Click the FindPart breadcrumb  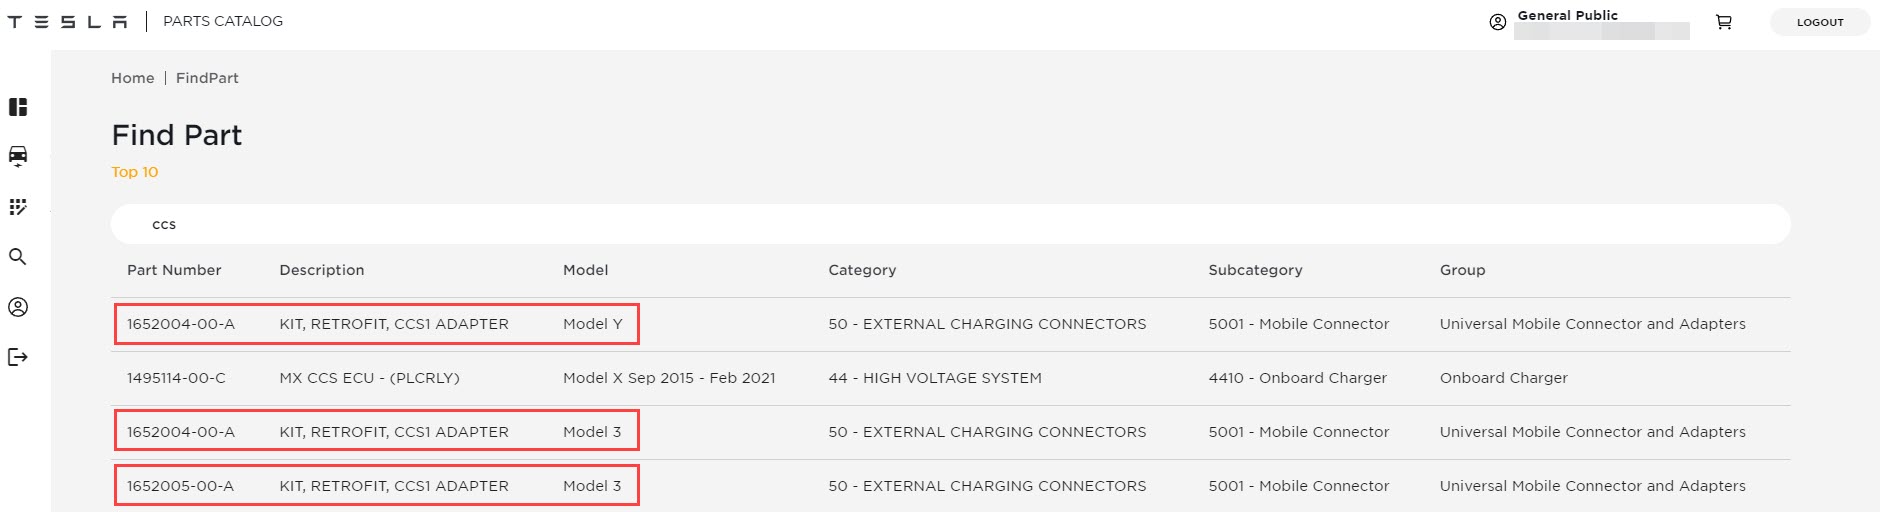click(x=207, y=78)
